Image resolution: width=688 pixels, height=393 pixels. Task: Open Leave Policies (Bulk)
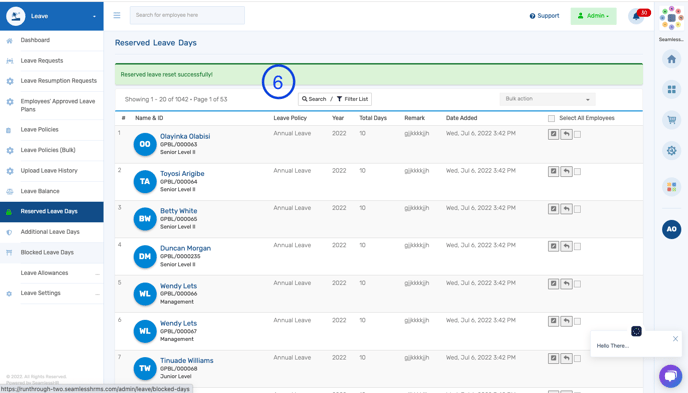[x=48, y=150]
